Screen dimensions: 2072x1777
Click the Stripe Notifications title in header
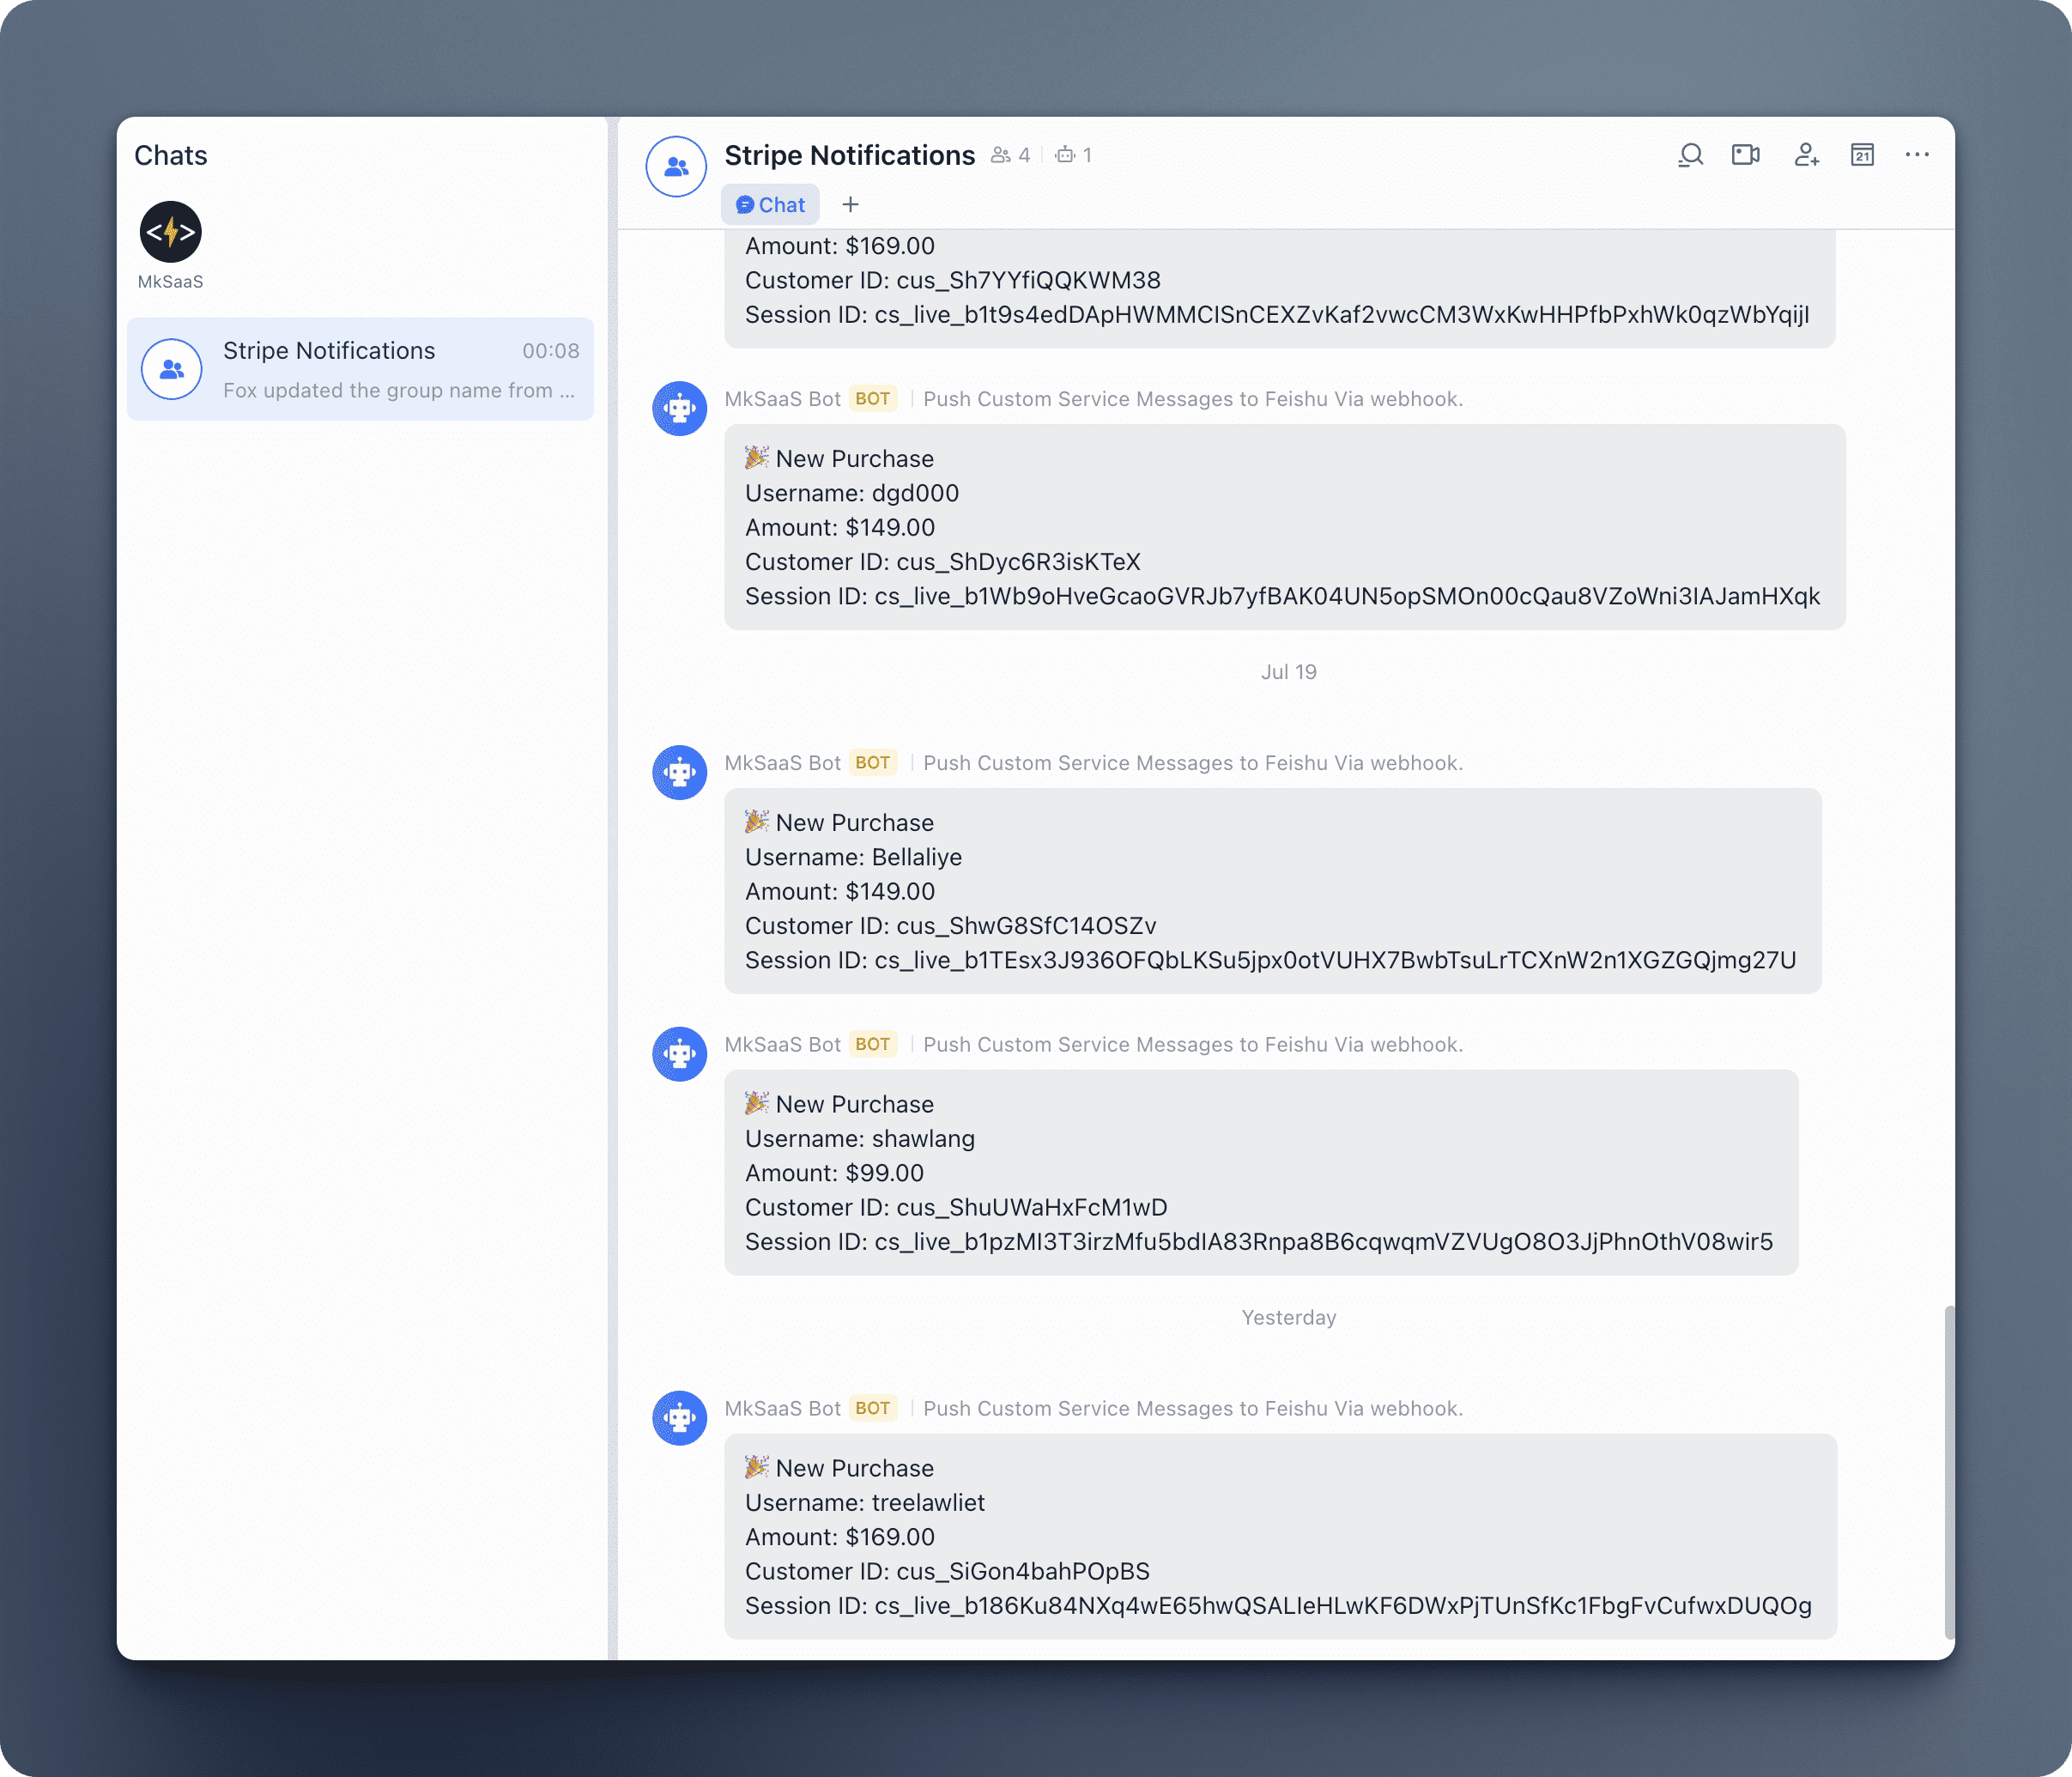coord(849,155)
